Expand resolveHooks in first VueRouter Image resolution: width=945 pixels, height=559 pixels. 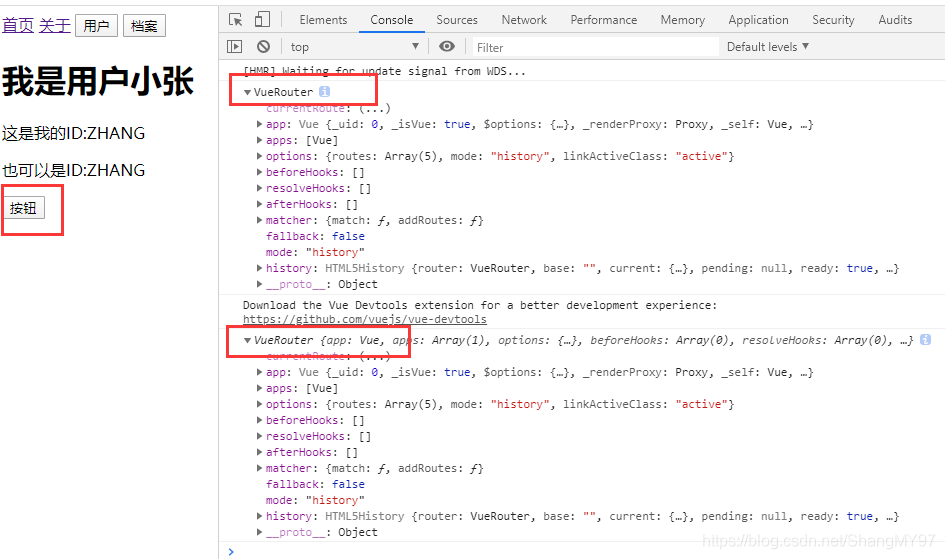259,188
